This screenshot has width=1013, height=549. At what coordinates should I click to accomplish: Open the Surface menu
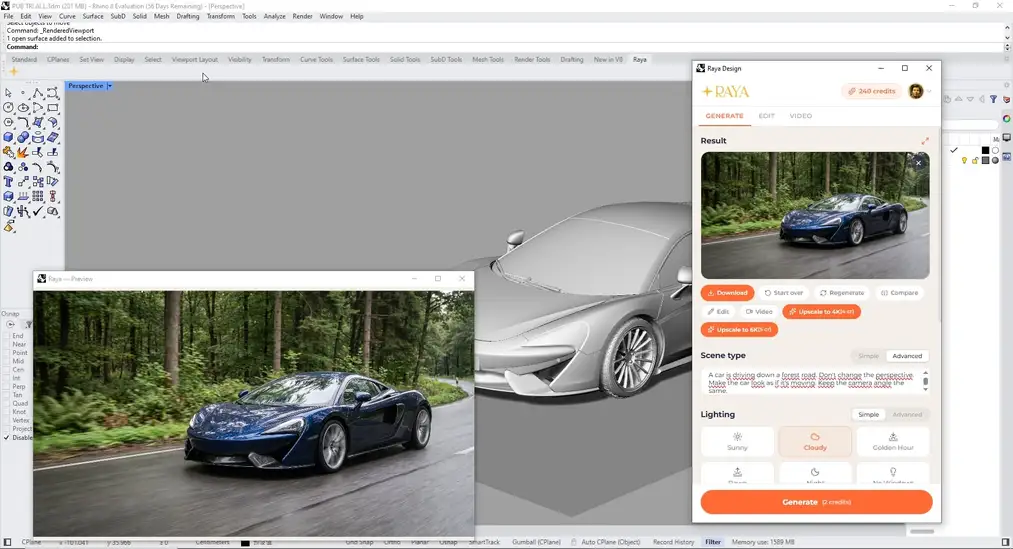pyautogui.click(x=93, y=16)
